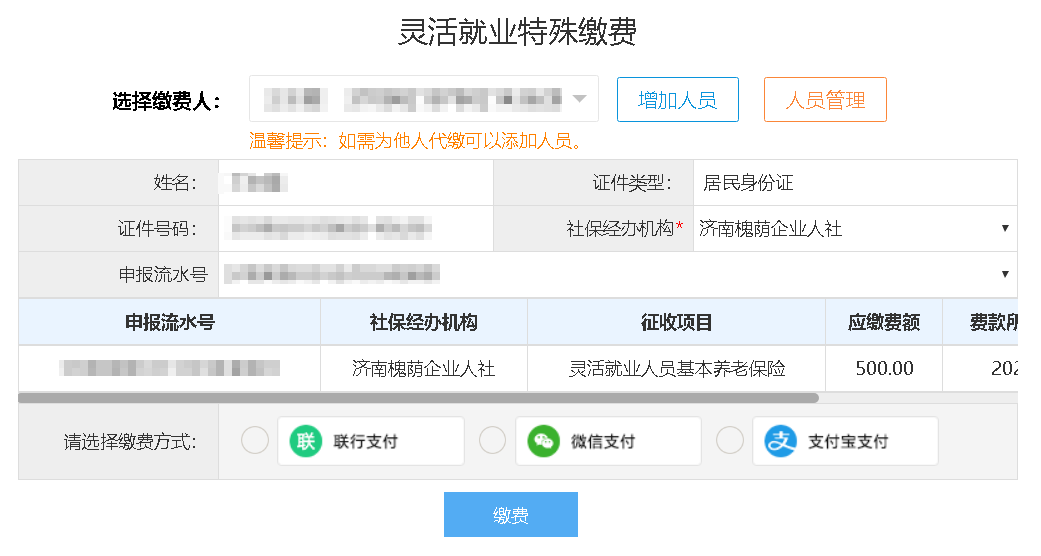
Task: Open the 选择缴费人 dropdown
Action: [x=424, y=99]
